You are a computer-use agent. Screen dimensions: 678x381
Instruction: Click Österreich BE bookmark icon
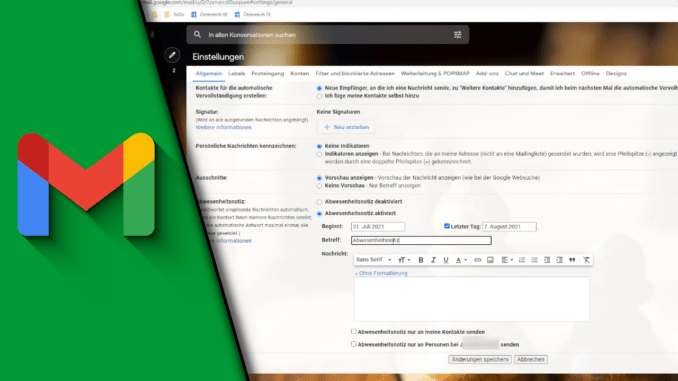(194, 14)
